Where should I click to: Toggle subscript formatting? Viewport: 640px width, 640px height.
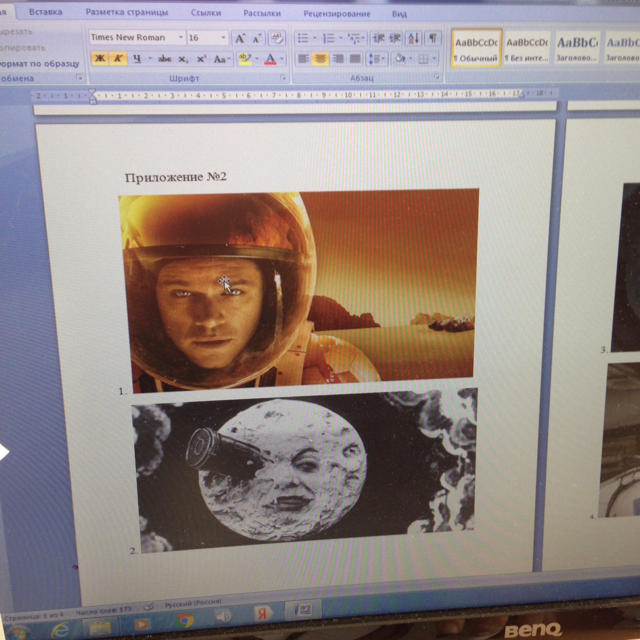click(x=183, y=59)
